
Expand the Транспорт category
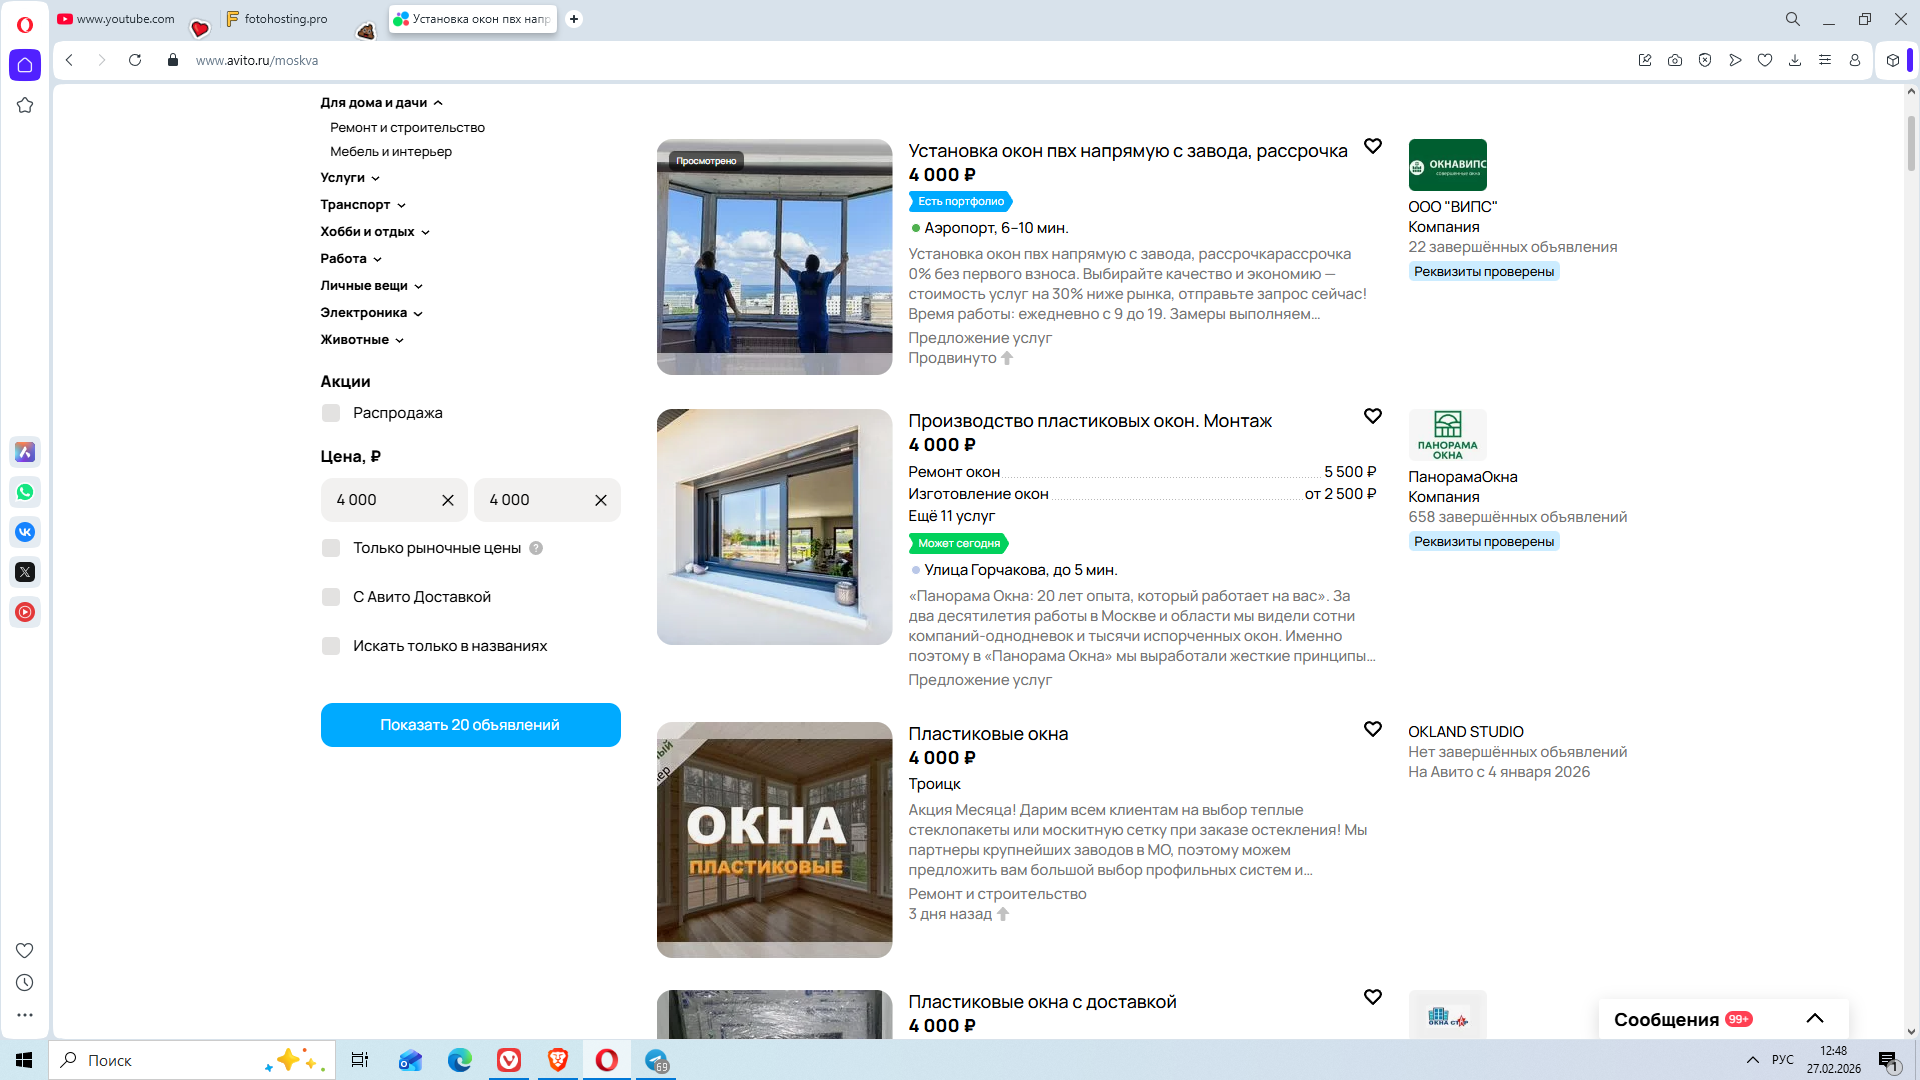pos(362,205)
